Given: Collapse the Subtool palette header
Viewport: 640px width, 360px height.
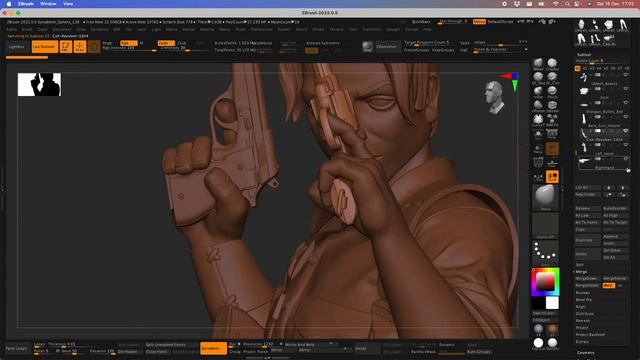Looking at the screenshot, I should pos(584,54).
